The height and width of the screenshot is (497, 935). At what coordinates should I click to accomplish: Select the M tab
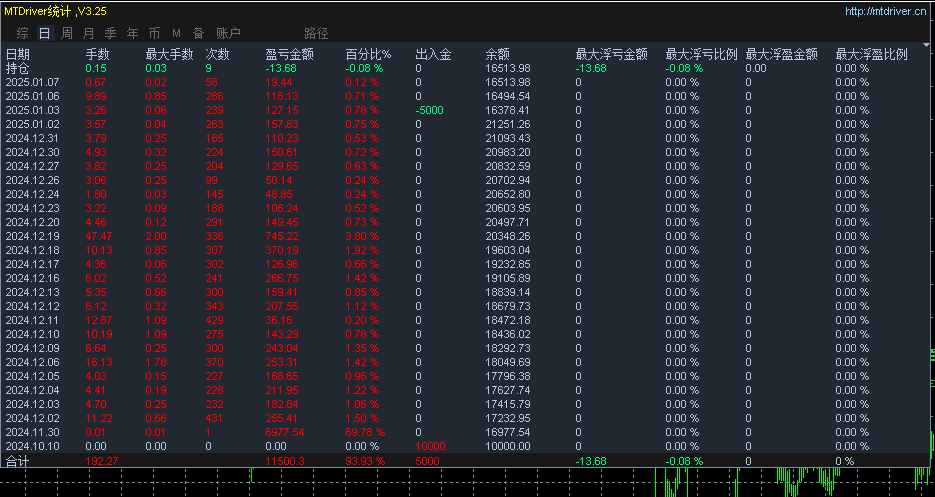[176, 33]
